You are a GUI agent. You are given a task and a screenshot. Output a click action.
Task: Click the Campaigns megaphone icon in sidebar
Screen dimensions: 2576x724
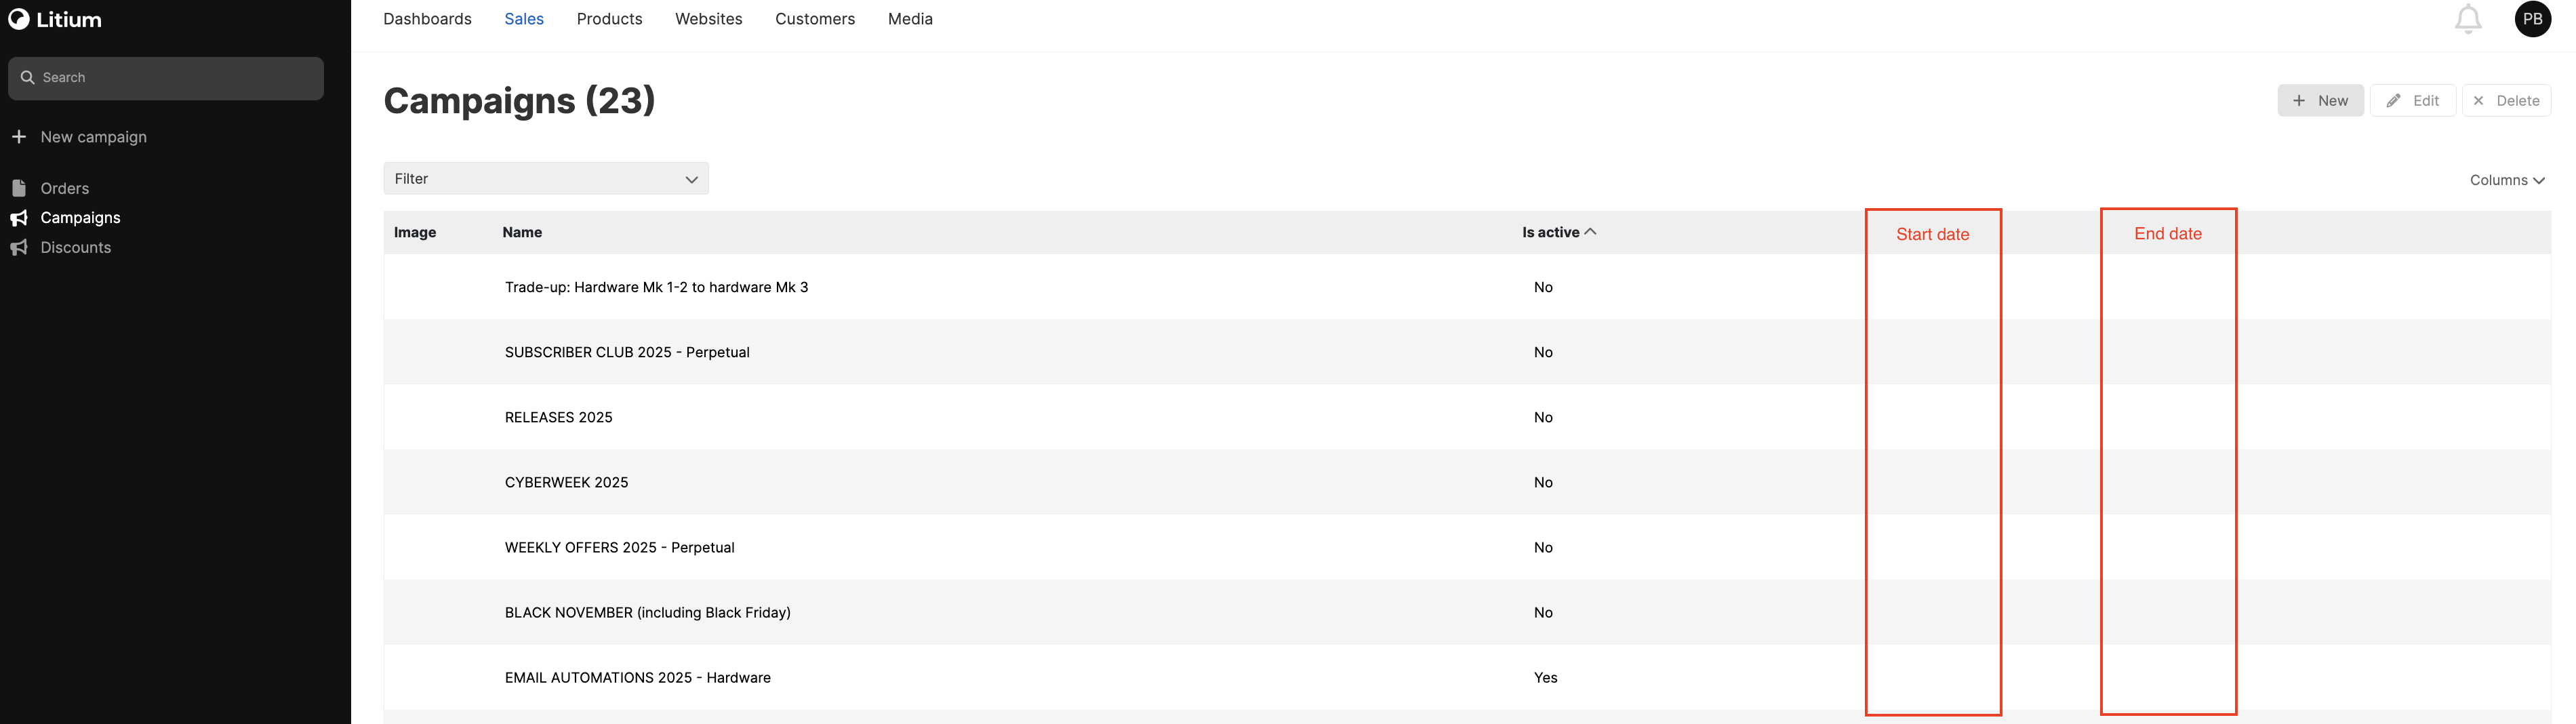point(19,218)
